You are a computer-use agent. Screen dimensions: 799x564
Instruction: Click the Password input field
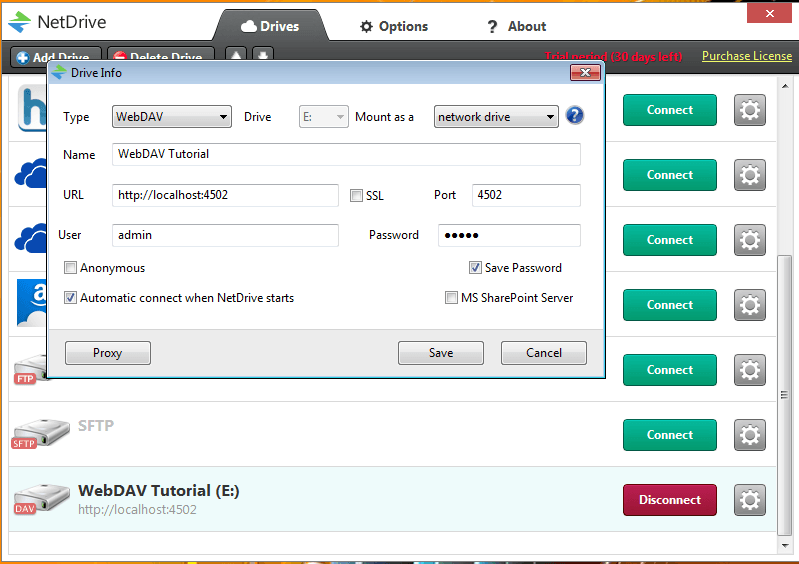(x=509, y=235)
